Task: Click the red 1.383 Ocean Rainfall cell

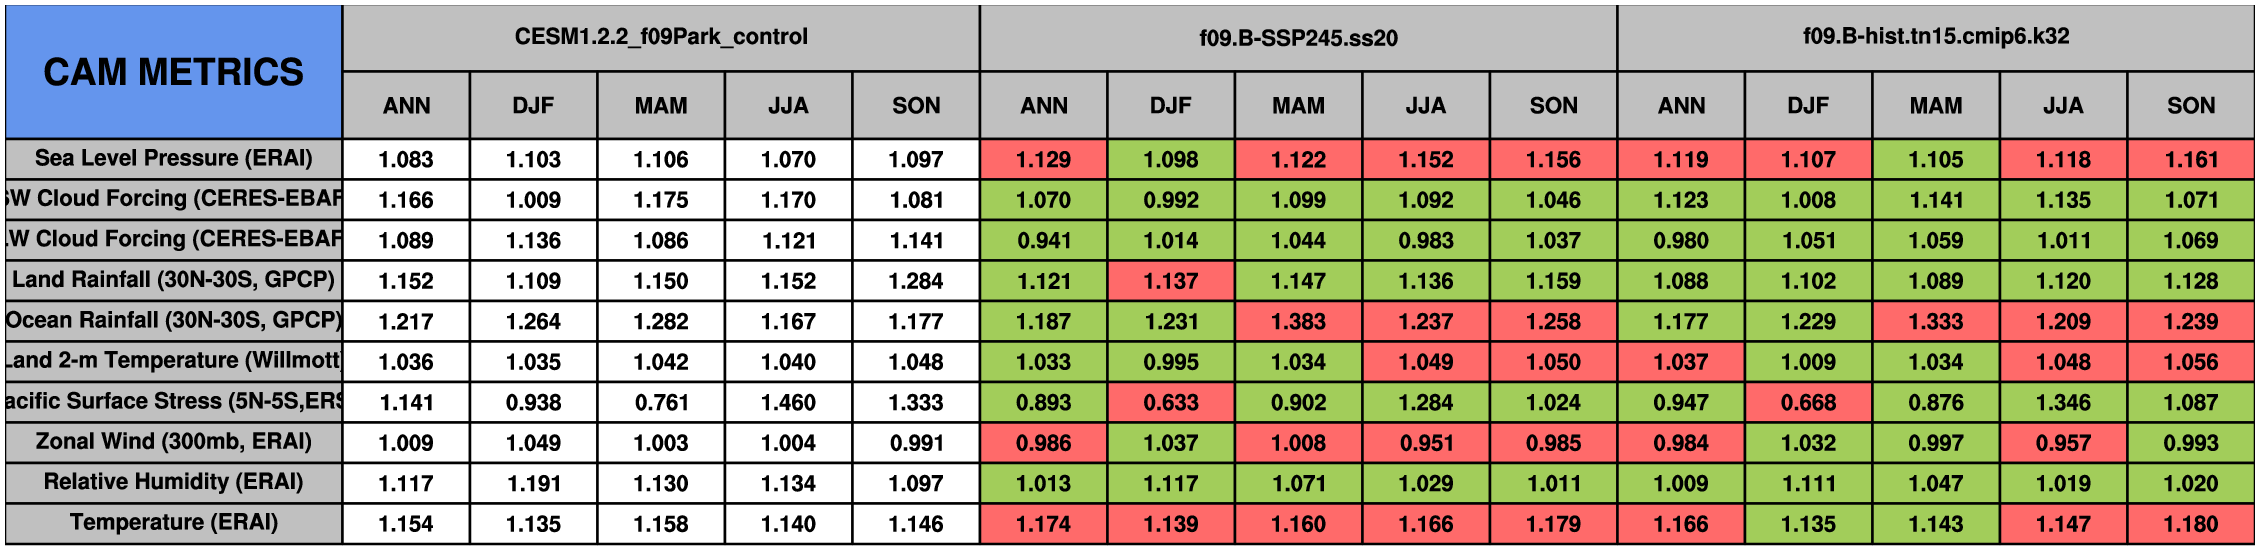Action: tap(1298, 321)
